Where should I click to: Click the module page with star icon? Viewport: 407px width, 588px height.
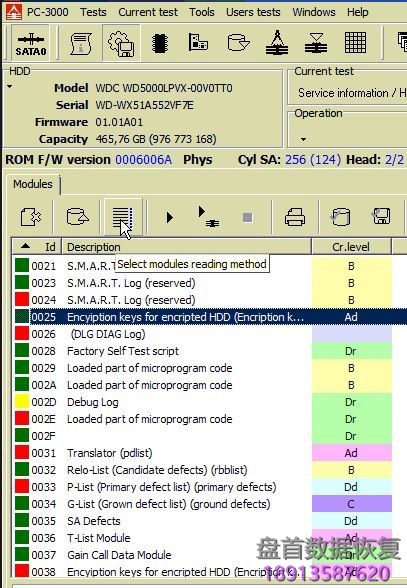point(31,217)
